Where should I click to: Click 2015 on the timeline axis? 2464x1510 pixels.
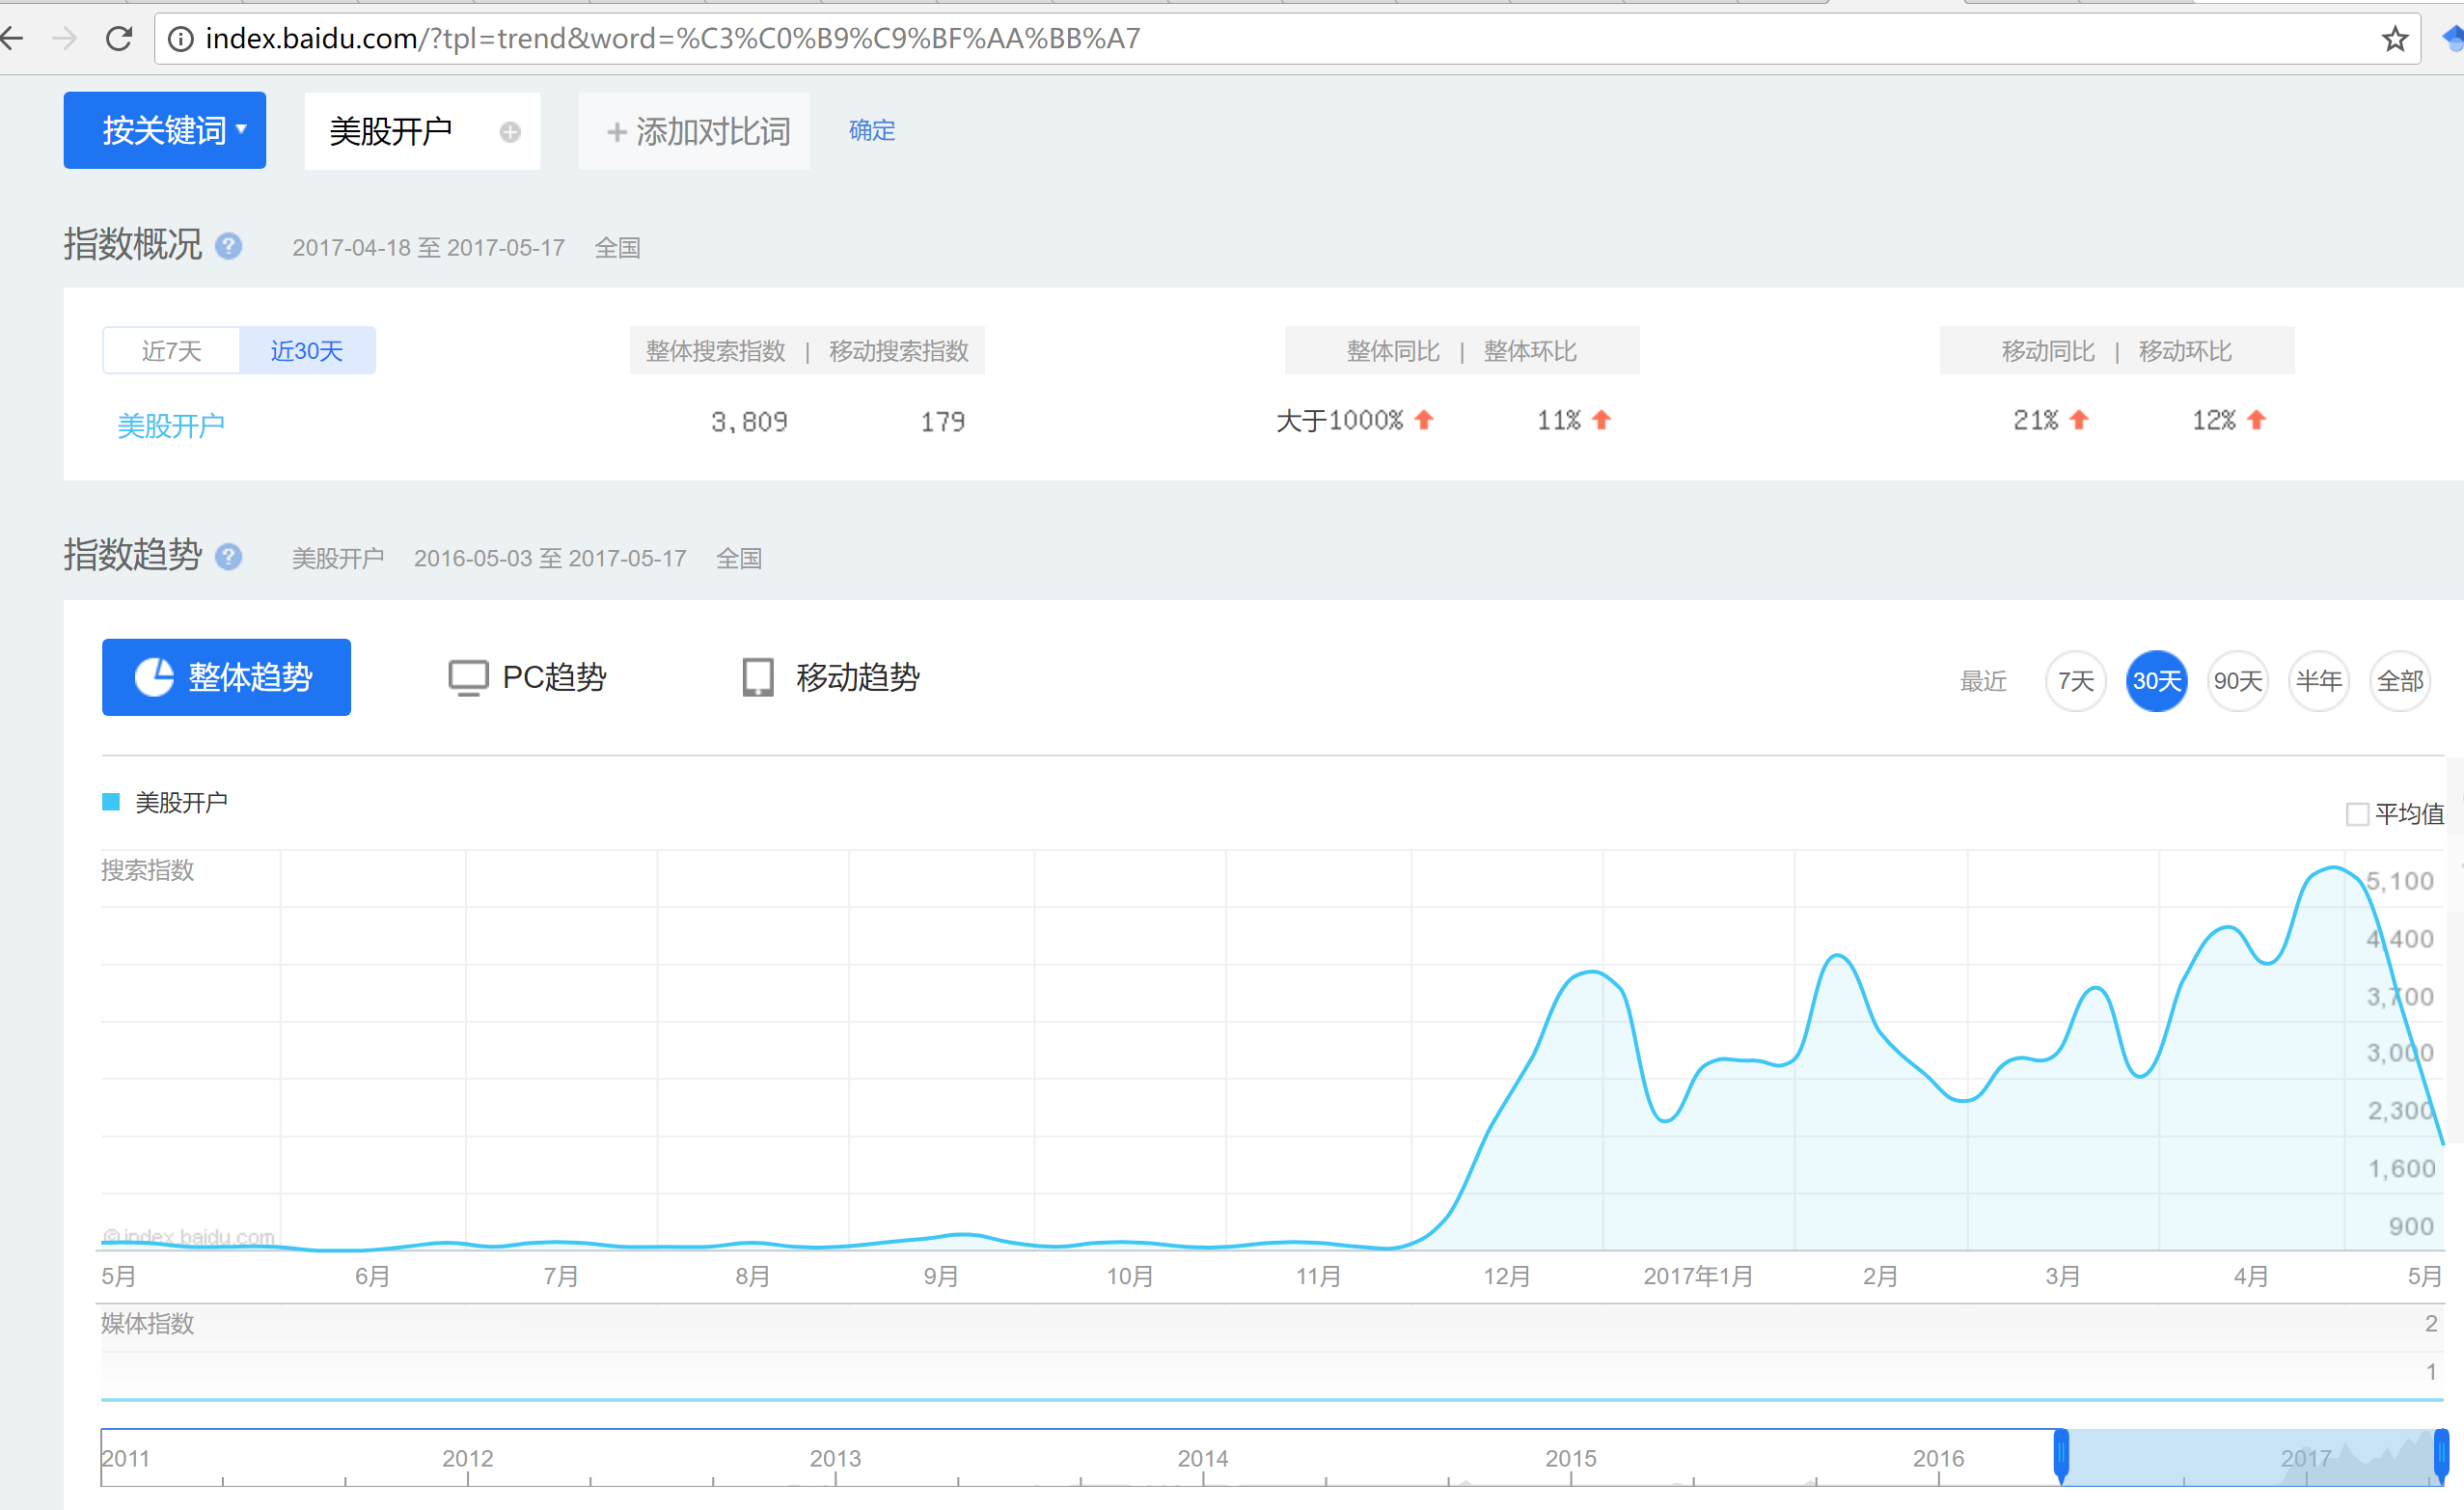coord(1571,1458)
